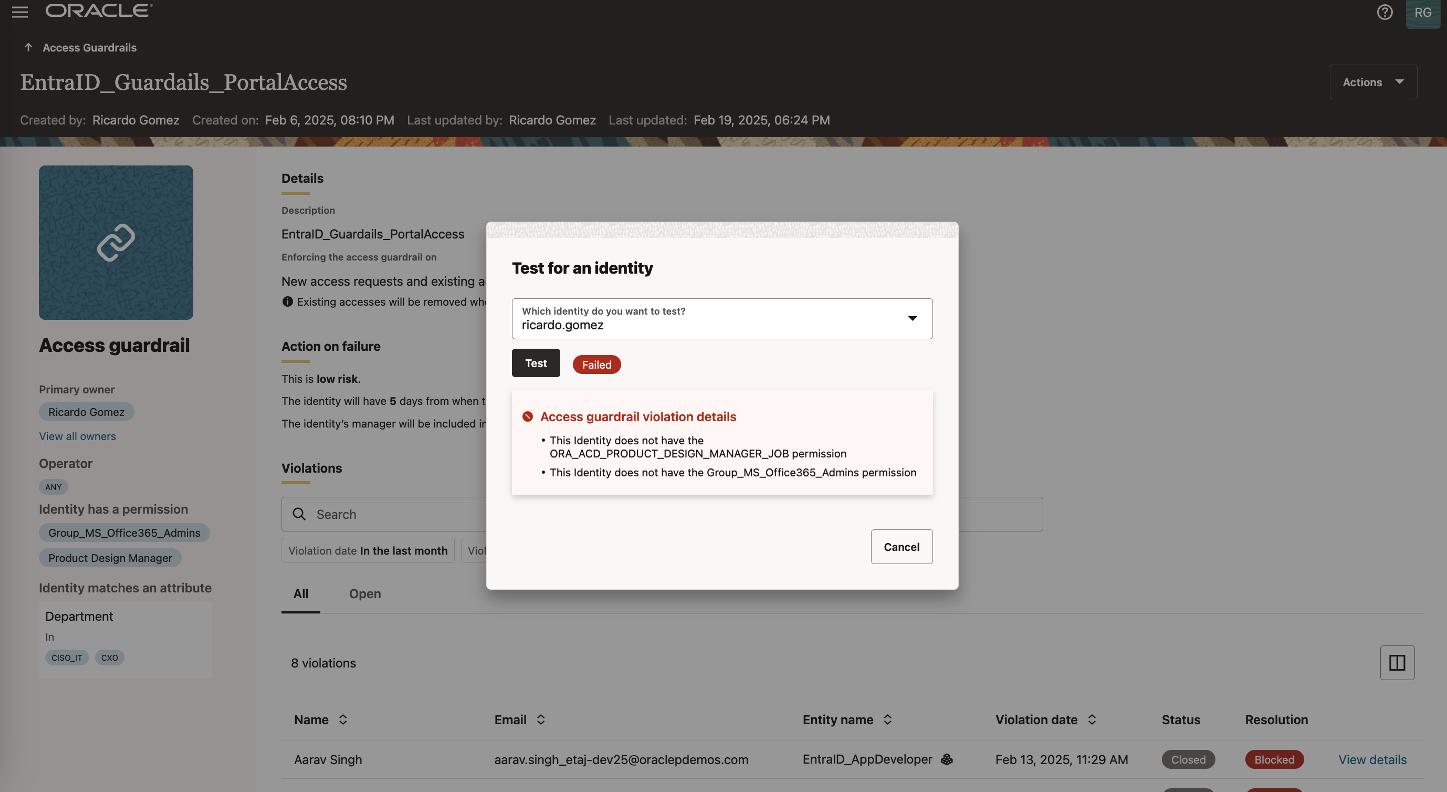Click the Blocked resolution badge
This screenshot has width=1447, height=792.
1275,760
